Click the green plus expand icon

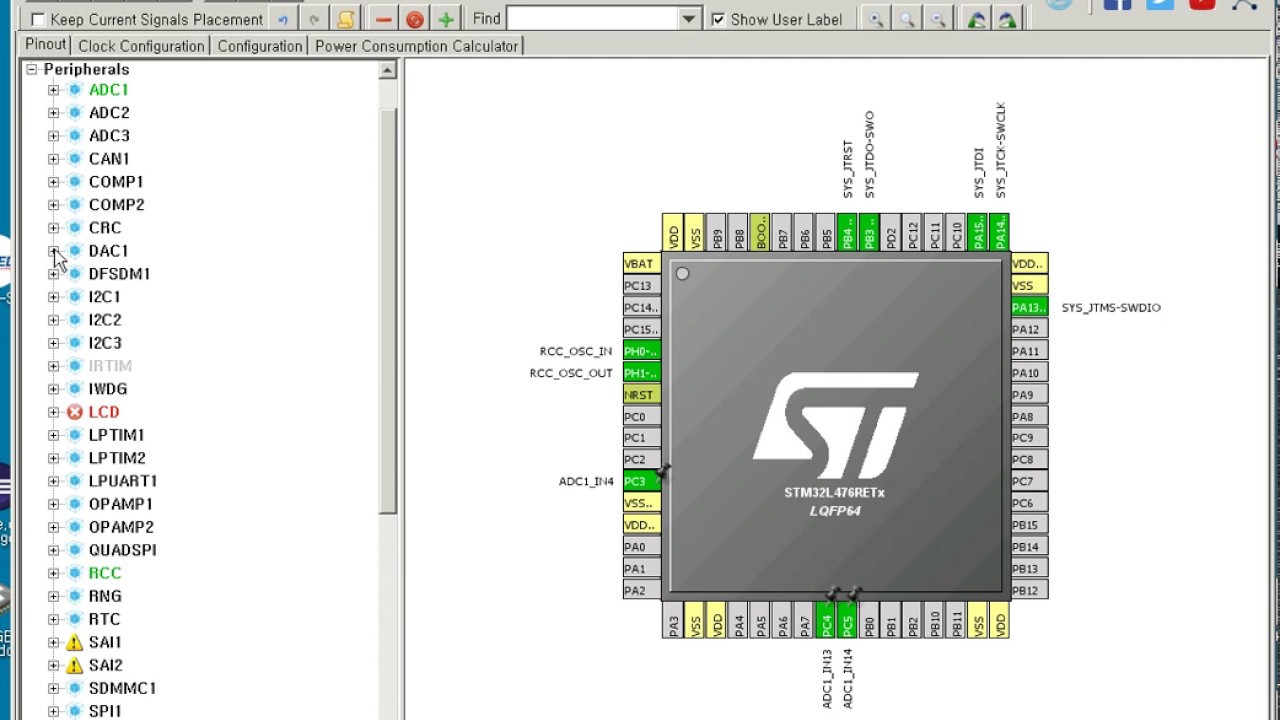pos(446,19)
